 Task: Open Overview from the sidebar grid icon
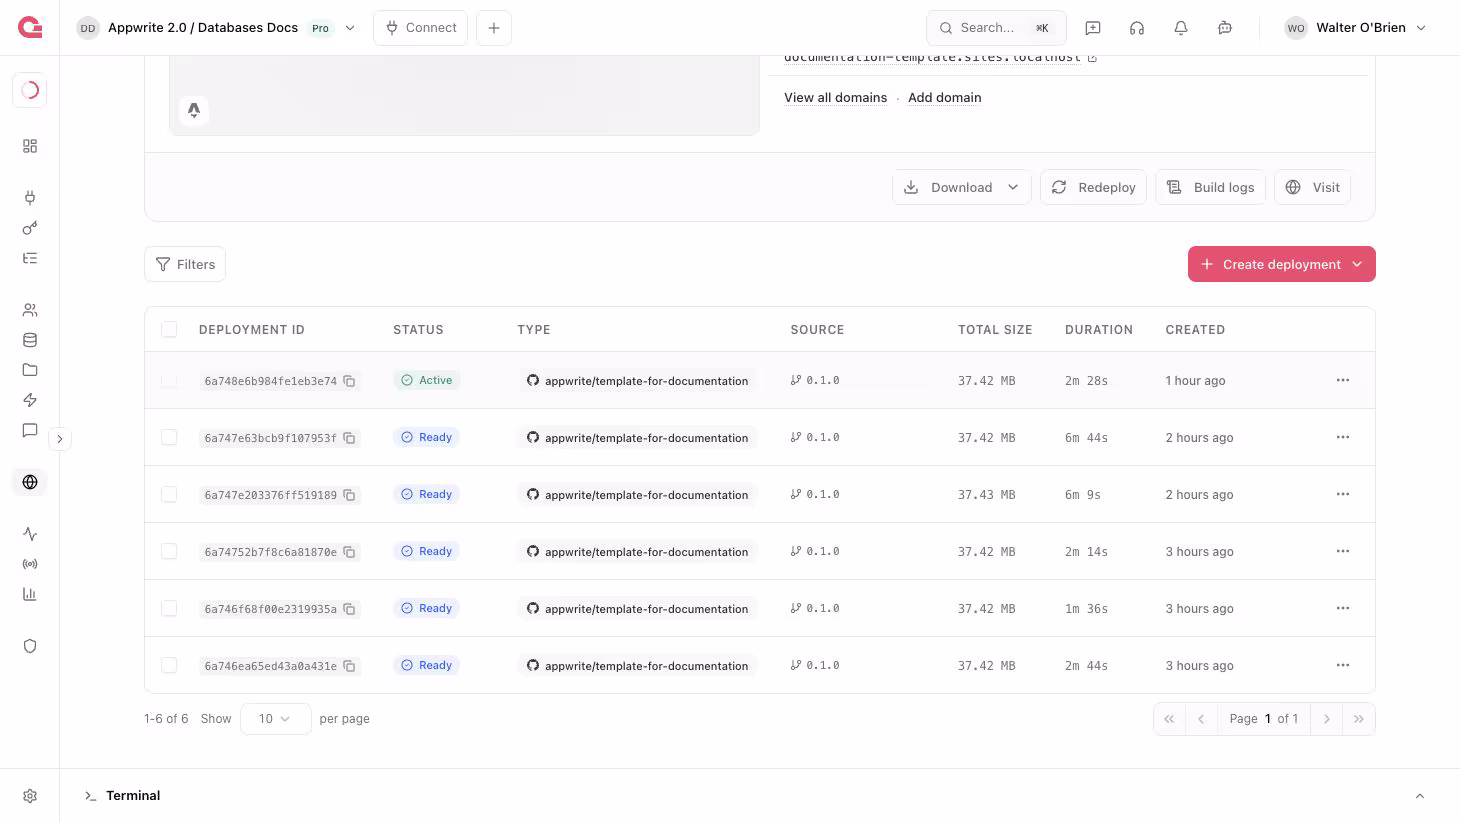click(x=30, y=146)
